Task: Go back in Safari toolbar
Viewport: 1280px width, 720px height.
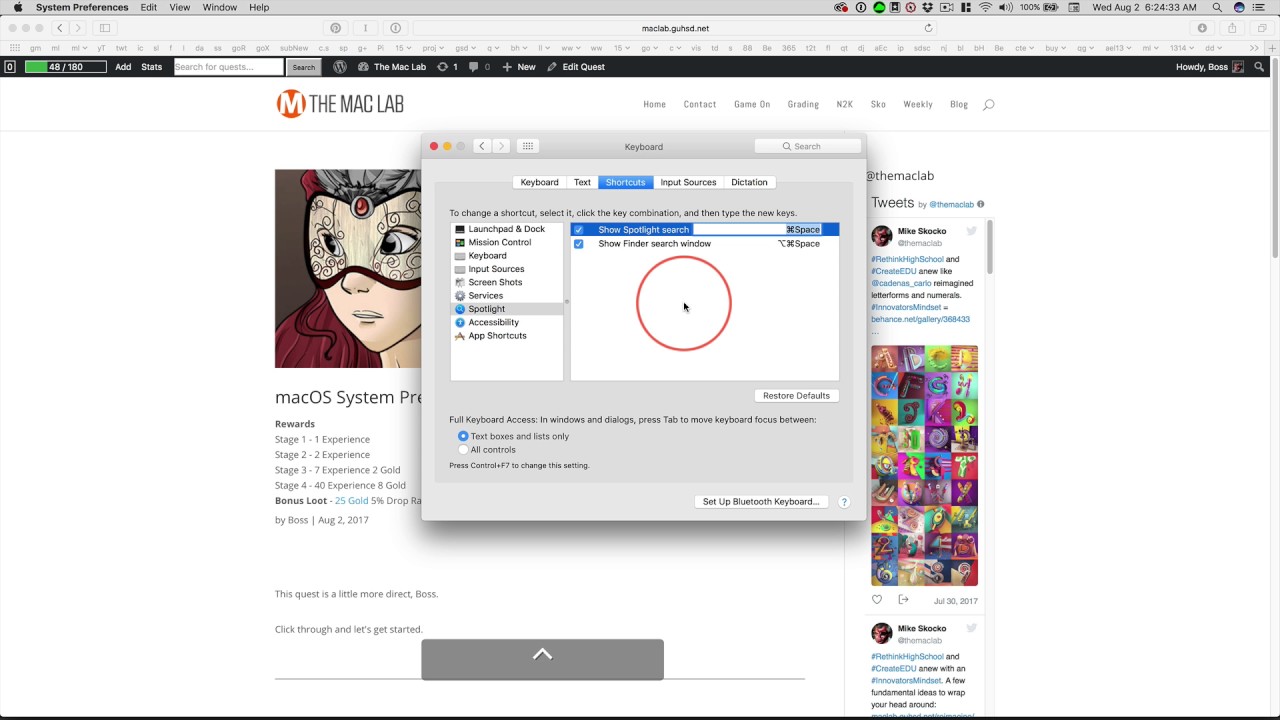Action: [60, 28]
